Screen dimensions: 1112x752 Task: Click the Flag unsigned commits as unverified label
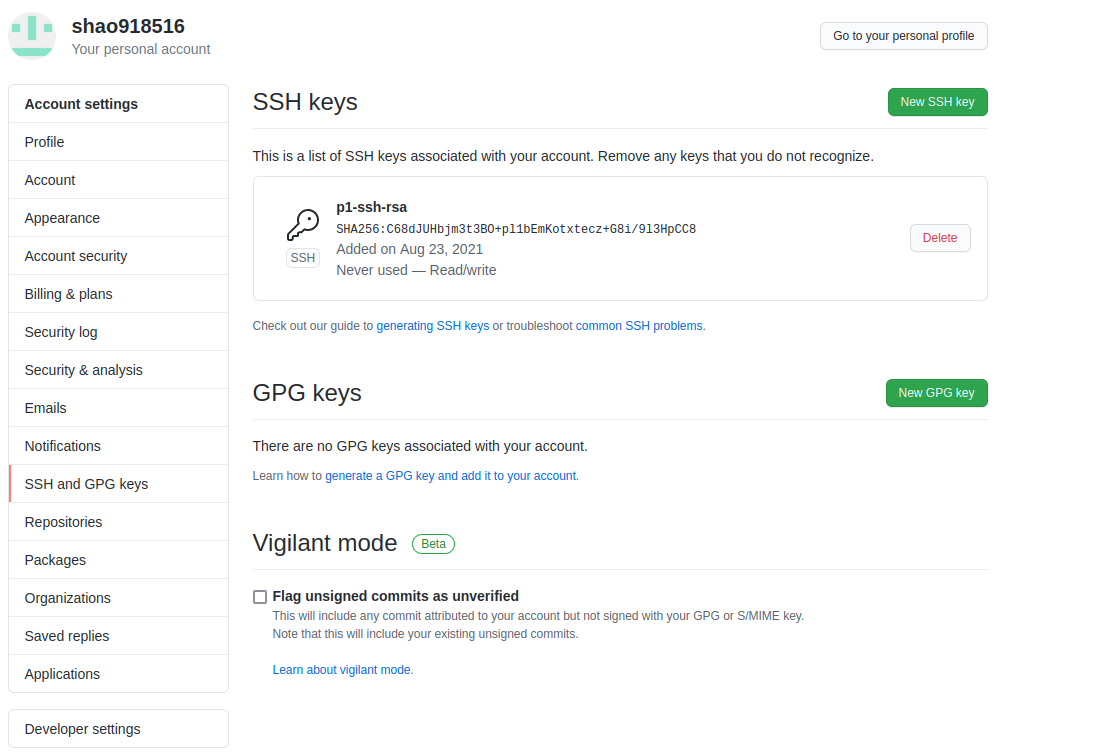pos(396,597)
